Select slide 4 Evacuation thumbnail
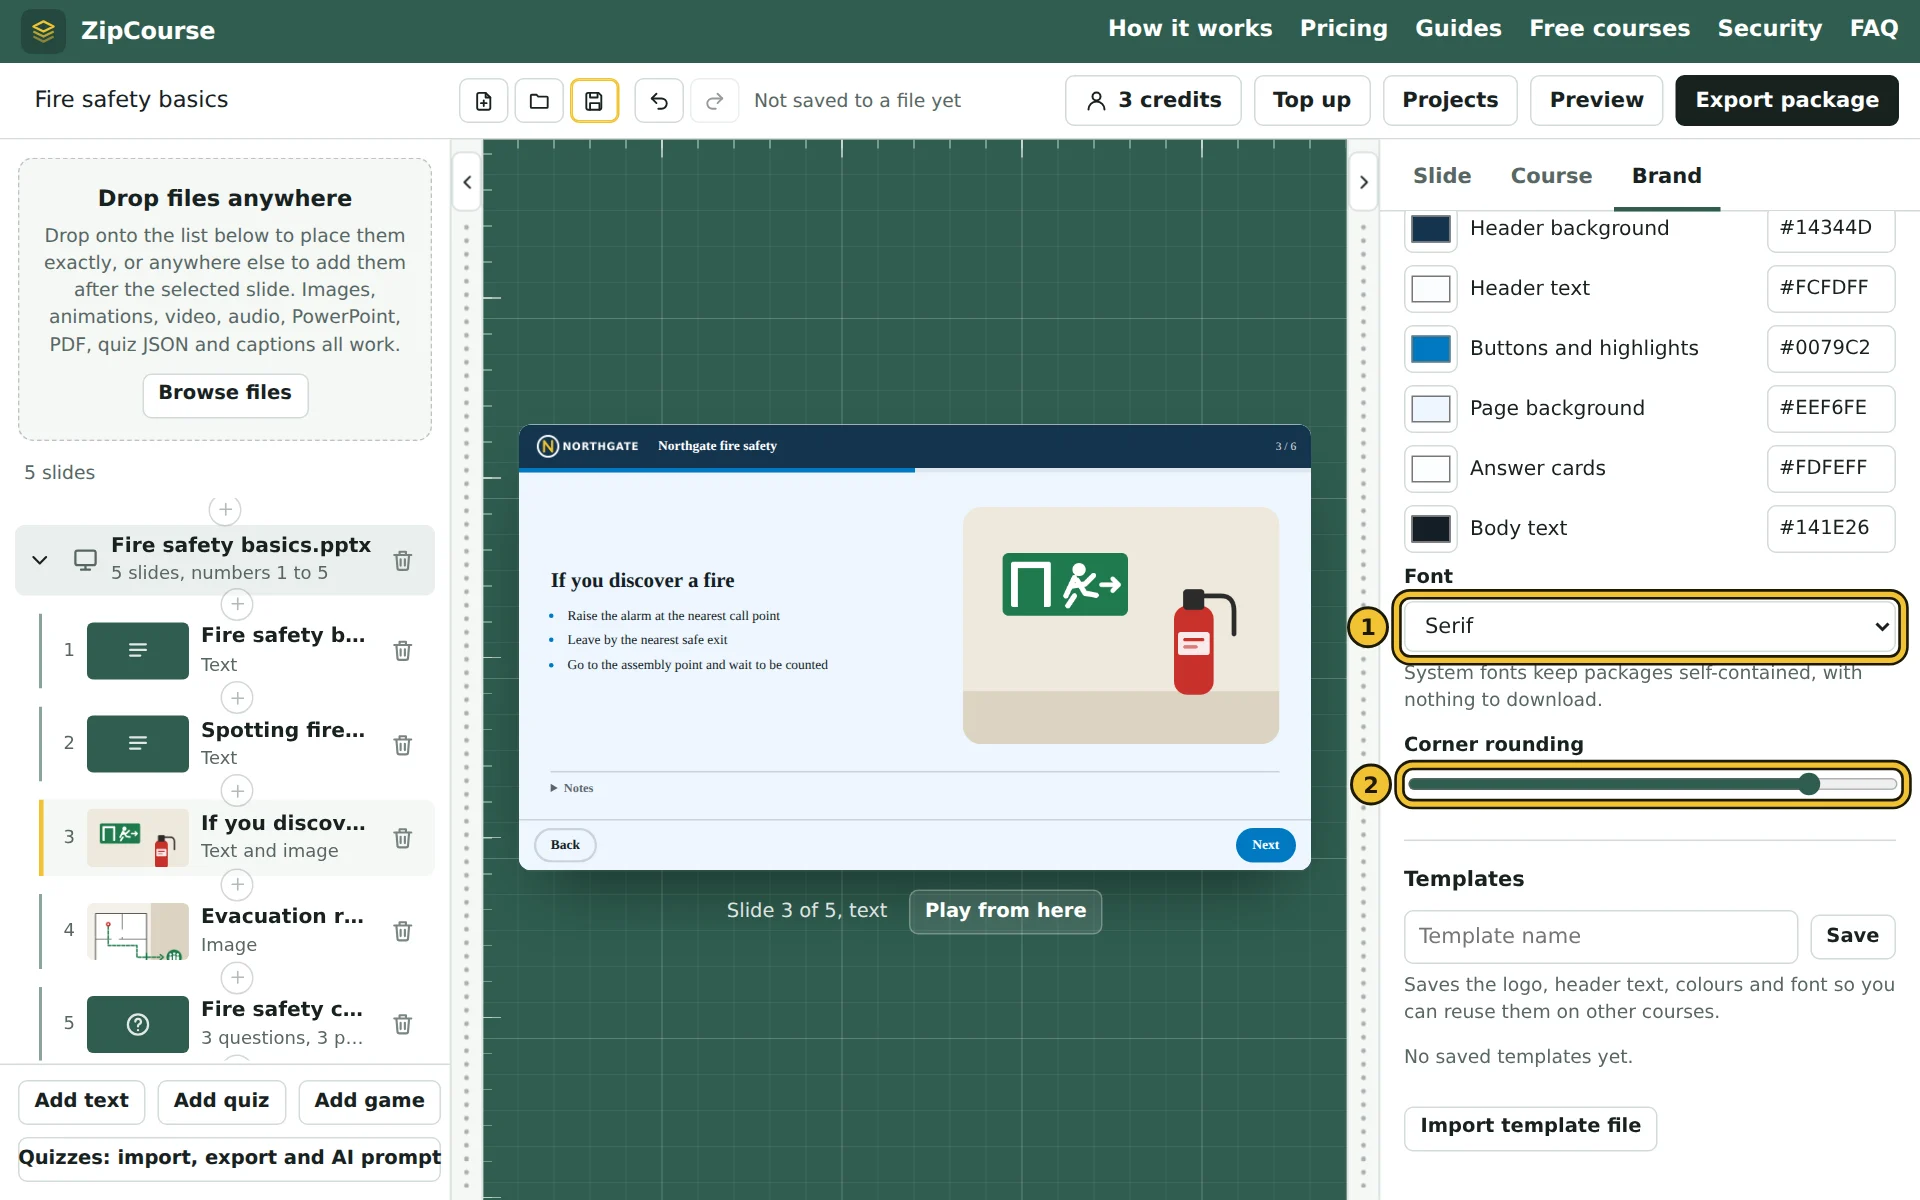 pyautogui.click(x=138, y=931)
